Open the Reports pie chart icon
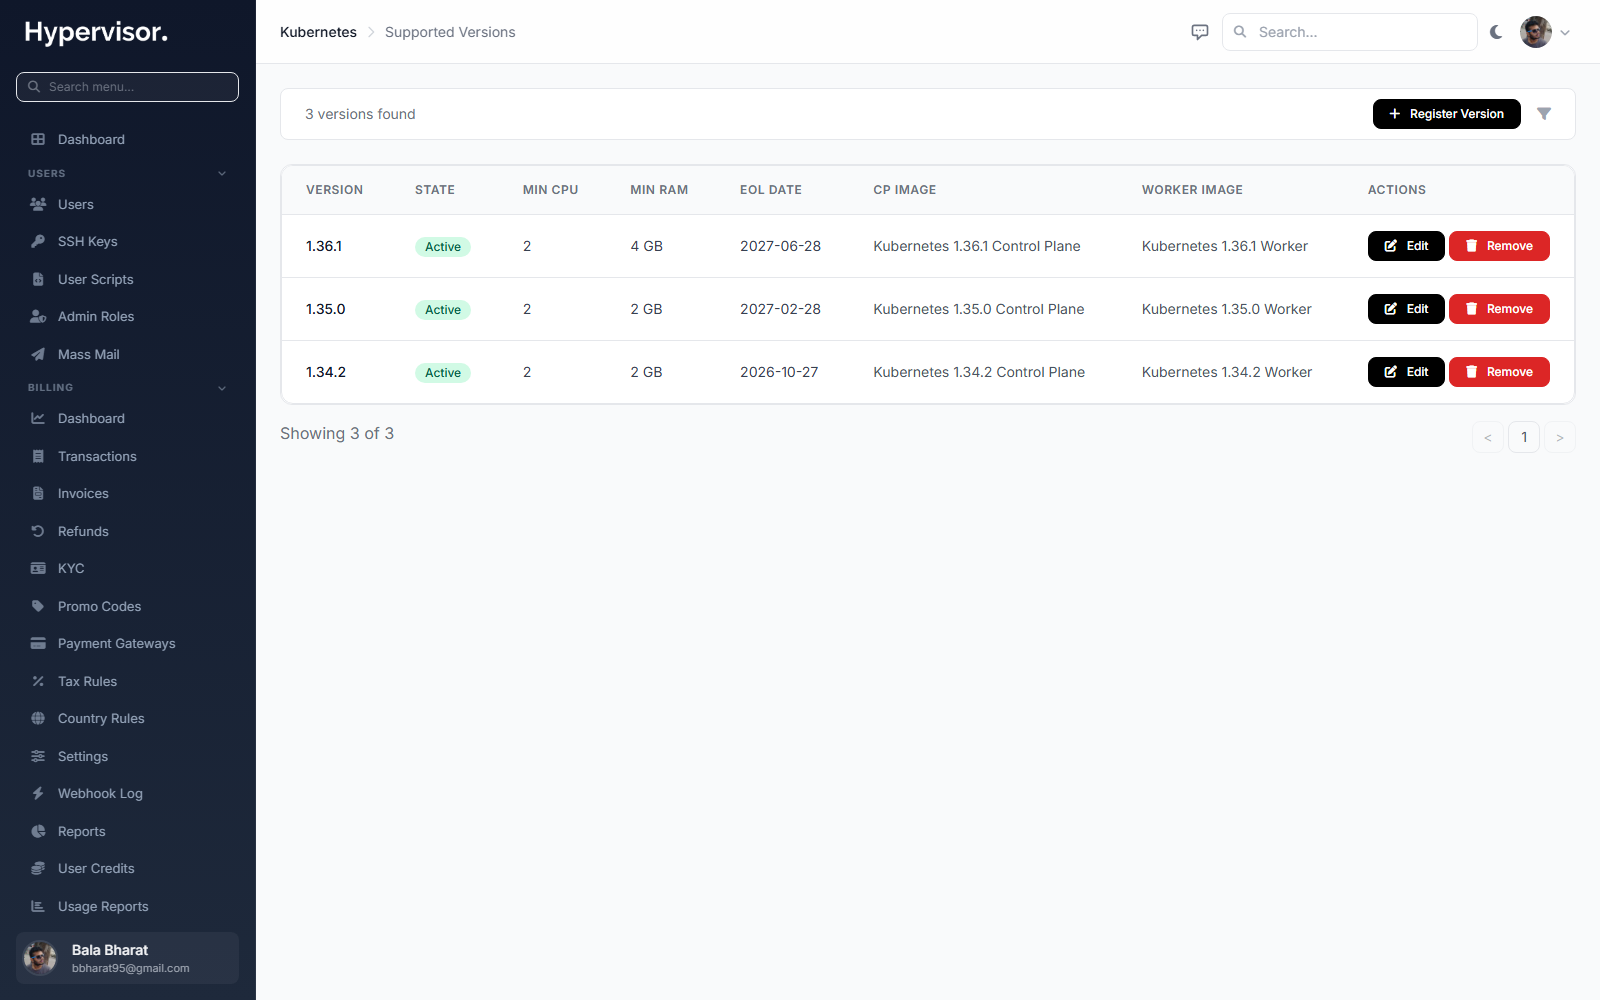The height and width of the screenshot is (1000, 1600). pyautogui.click(x=38, y=831)
